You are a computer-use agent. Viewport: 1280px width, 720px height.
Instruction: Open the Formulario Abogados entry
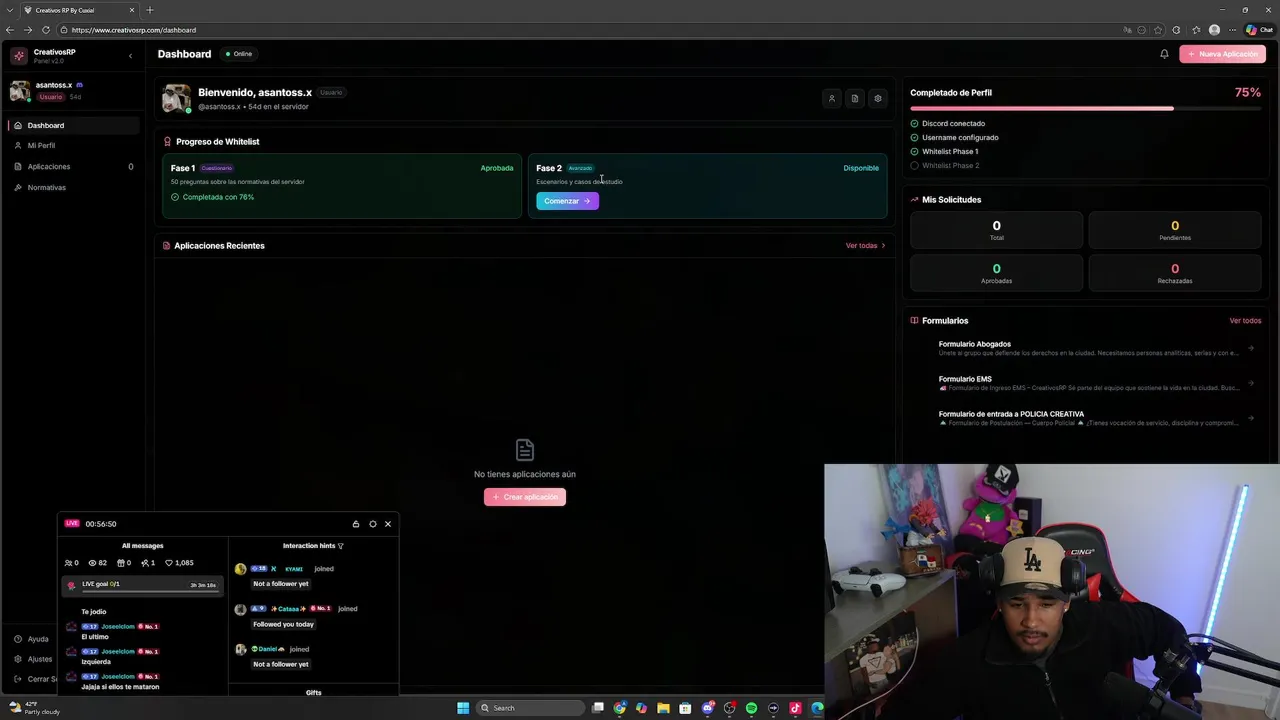[1085, 348]
